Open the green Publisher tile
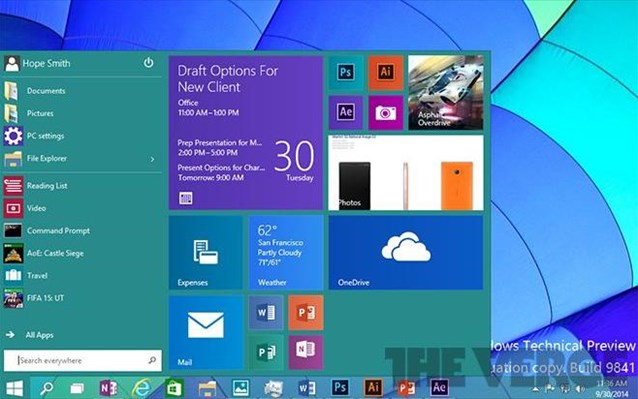638x399 pixels. pos(266,352)
